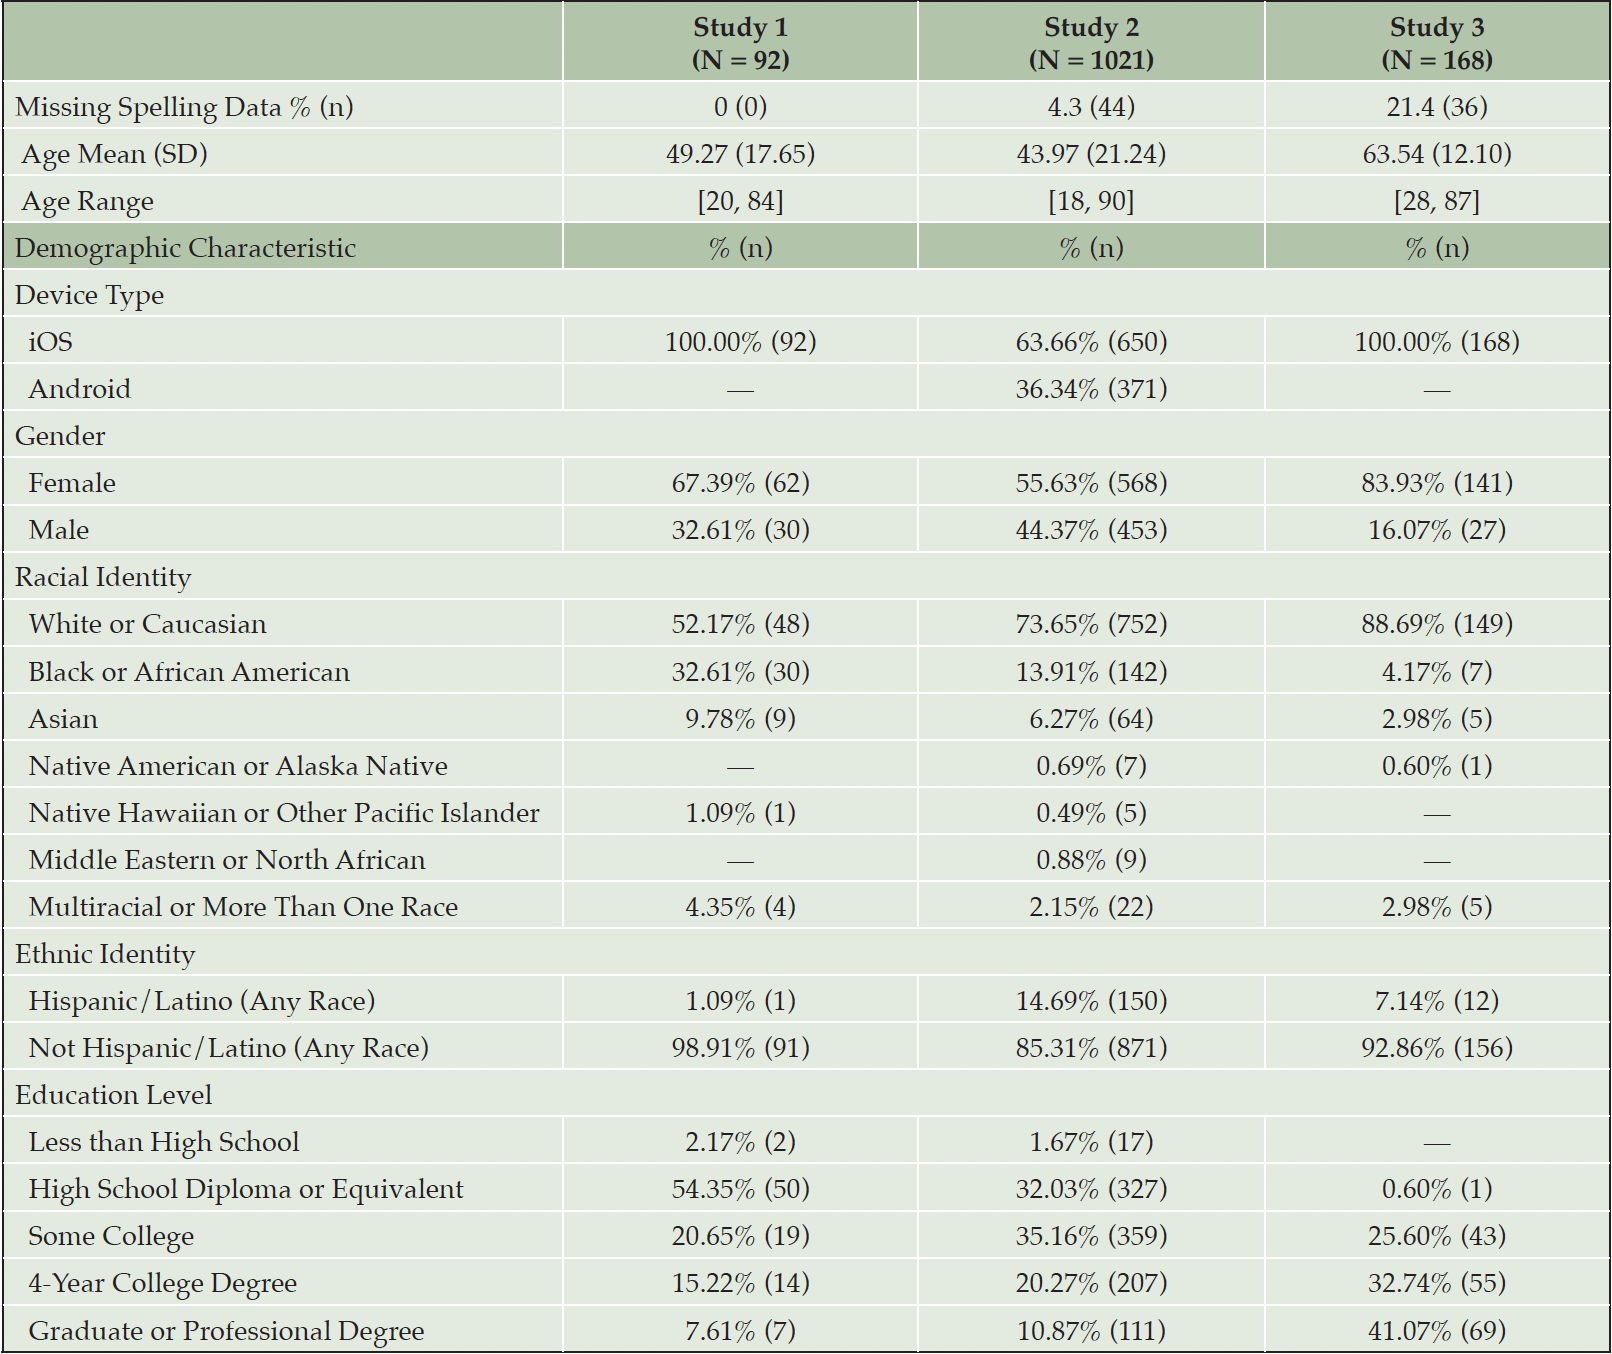Click the value 14.69% (150)

1091,1001
